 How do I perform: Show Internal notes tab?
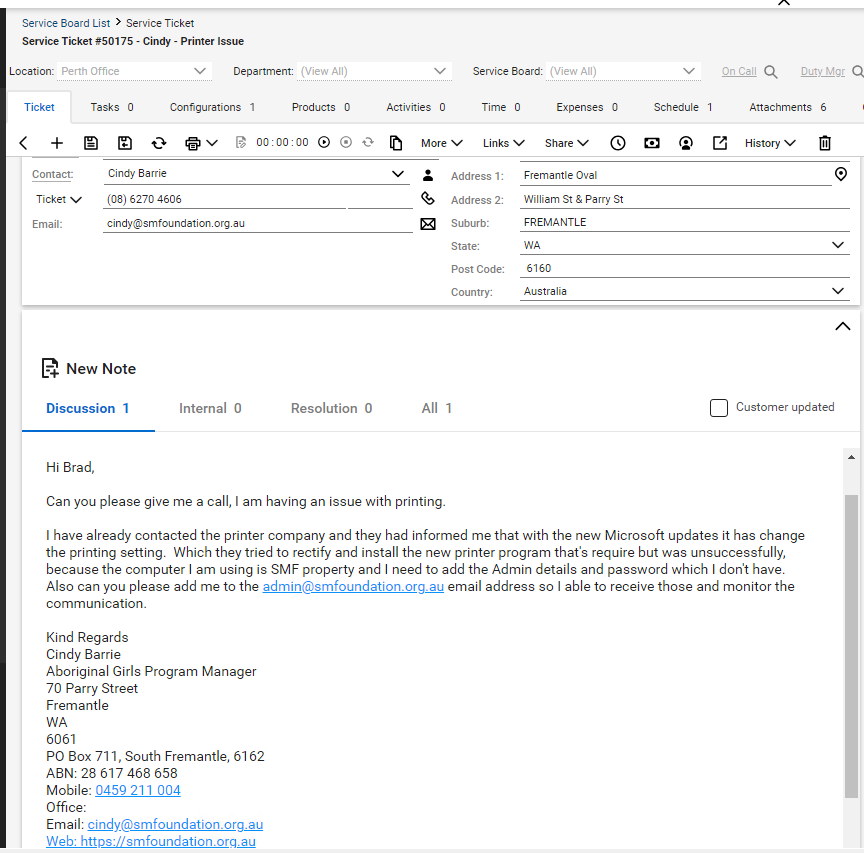tap(210, 408)
